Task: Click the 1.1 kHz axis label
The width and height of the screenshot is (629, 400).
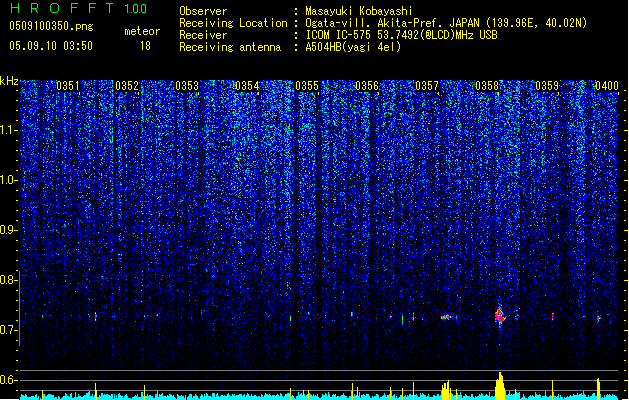Action: coord(9,130)
